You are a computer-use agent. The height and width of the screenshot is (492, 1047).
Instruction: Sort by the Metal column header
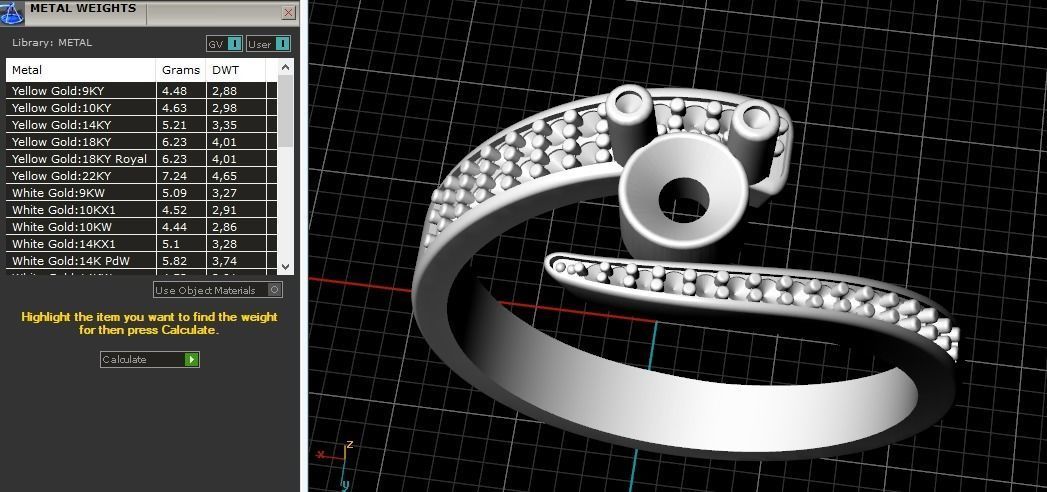[x=81, y=70]
